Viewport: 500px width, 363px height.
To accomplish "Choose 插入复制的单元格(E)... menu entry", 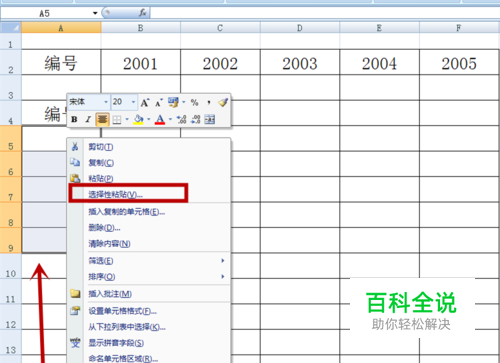I will click(x=149, y=212).
